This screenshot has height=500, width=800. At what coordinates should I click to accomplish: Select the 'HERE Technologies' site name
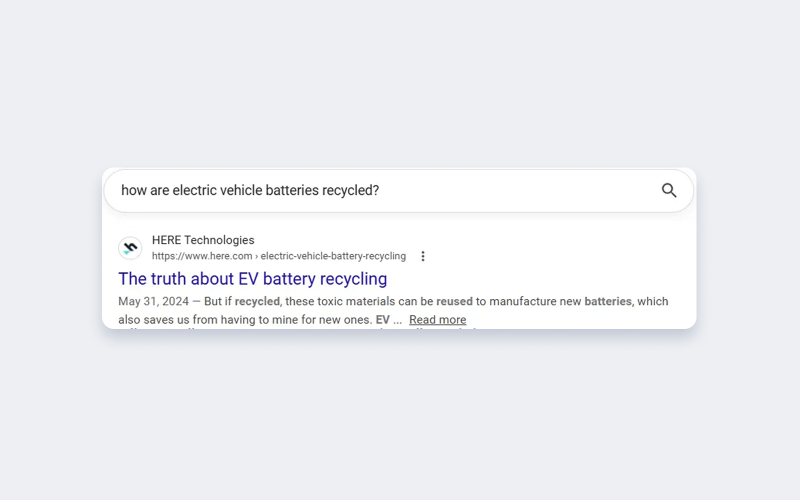203,240
